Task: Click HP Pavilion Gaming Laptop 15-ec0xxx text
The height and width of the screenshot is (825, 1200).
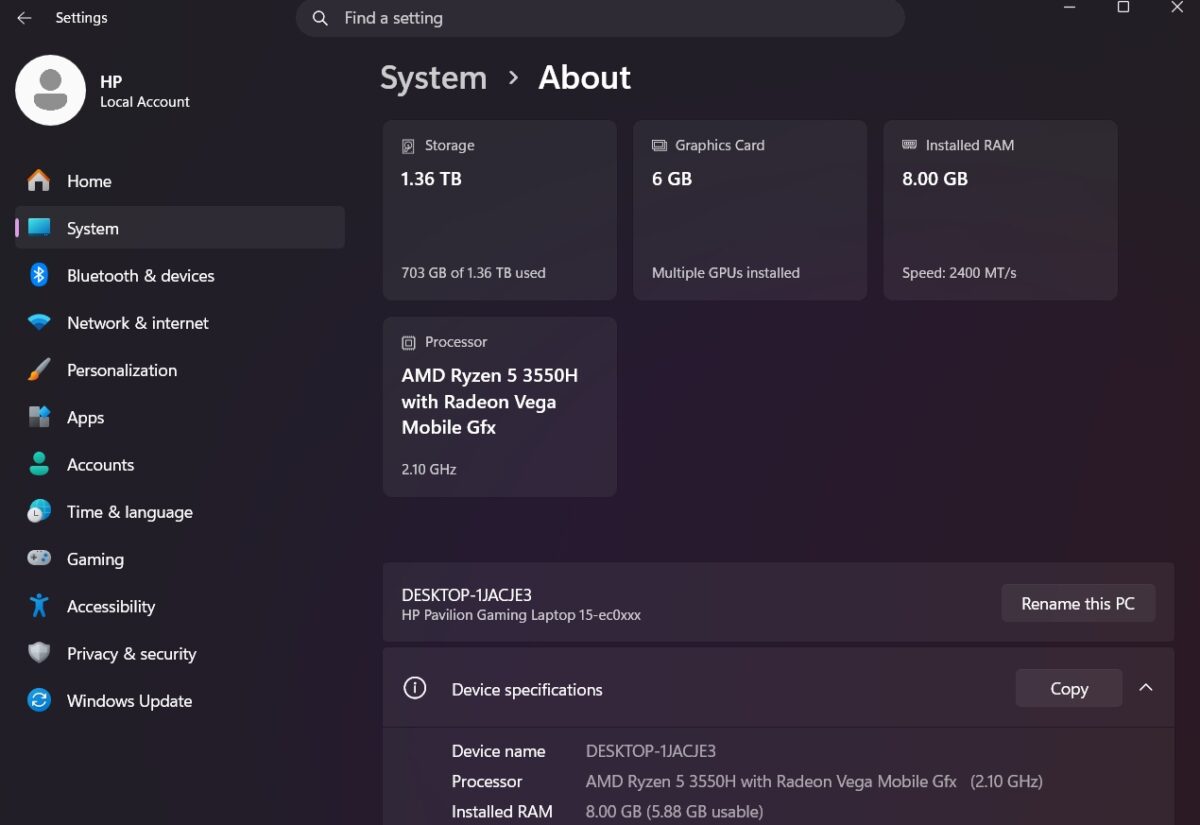Action: [521, 615]
